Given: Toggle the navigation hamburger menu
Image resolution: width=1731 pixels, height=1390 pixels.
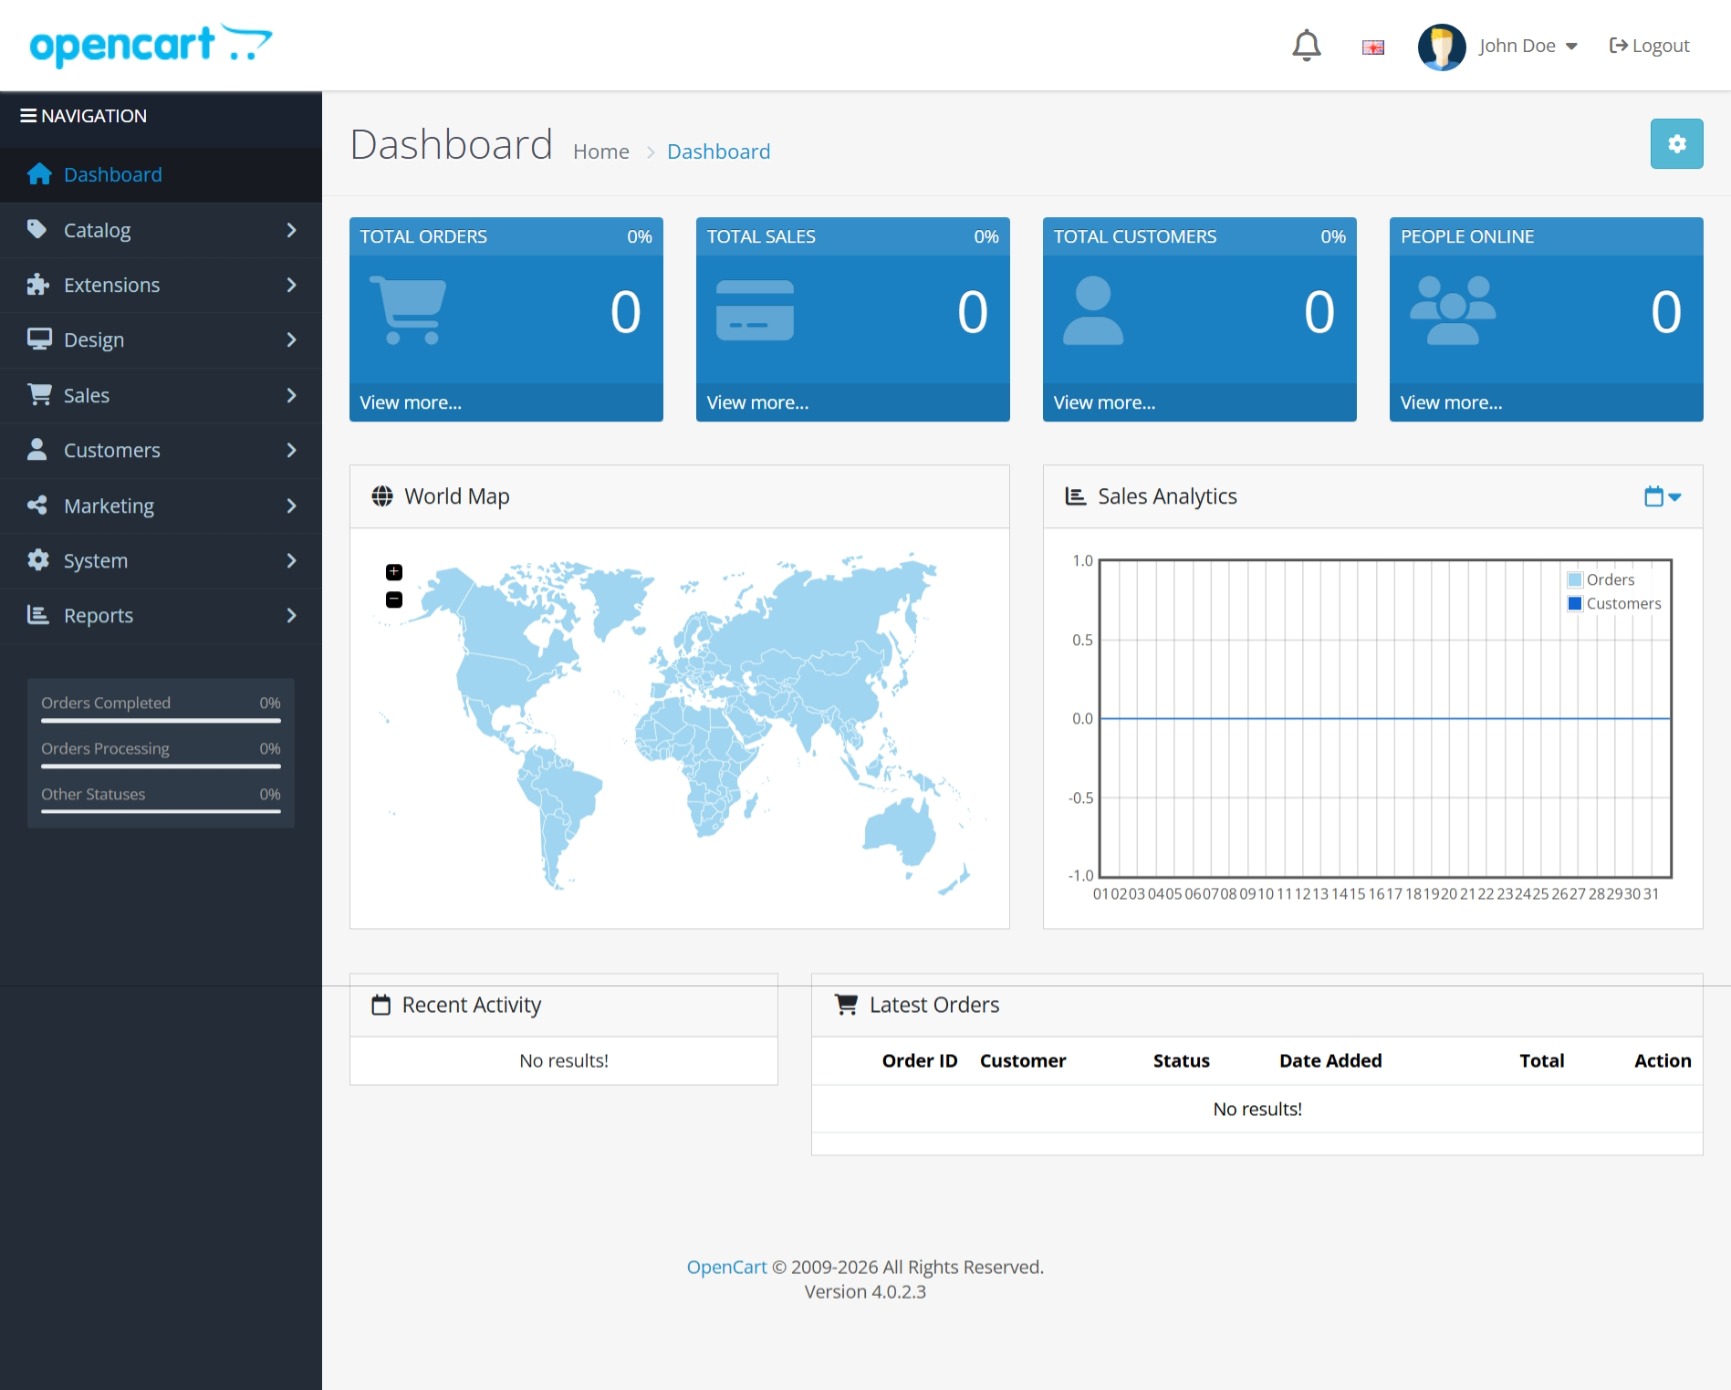Looking at the screenshot, I should click(28, 116).
